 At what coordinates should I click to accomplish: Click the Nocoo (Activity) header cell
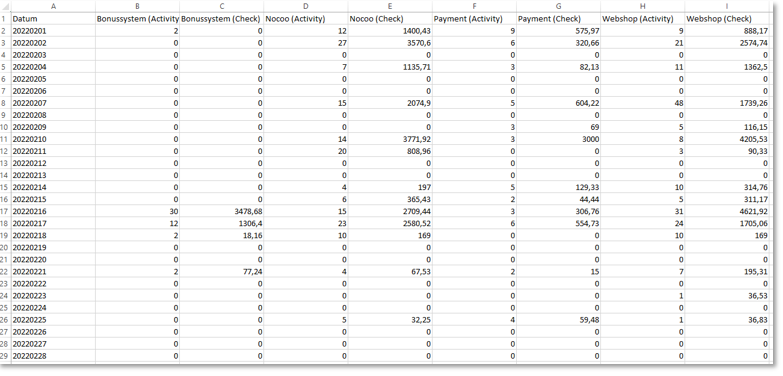coord(306,19)
